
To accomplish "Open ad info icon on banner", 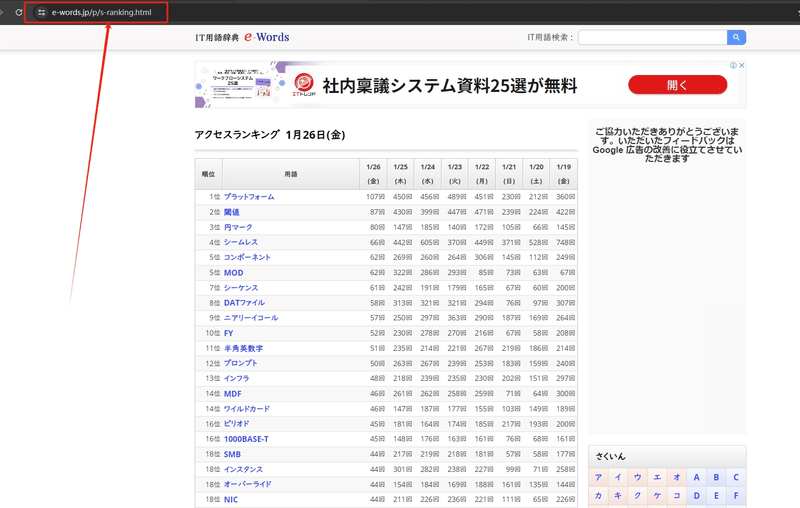I will pyautogui.click(x=733, y=65).
